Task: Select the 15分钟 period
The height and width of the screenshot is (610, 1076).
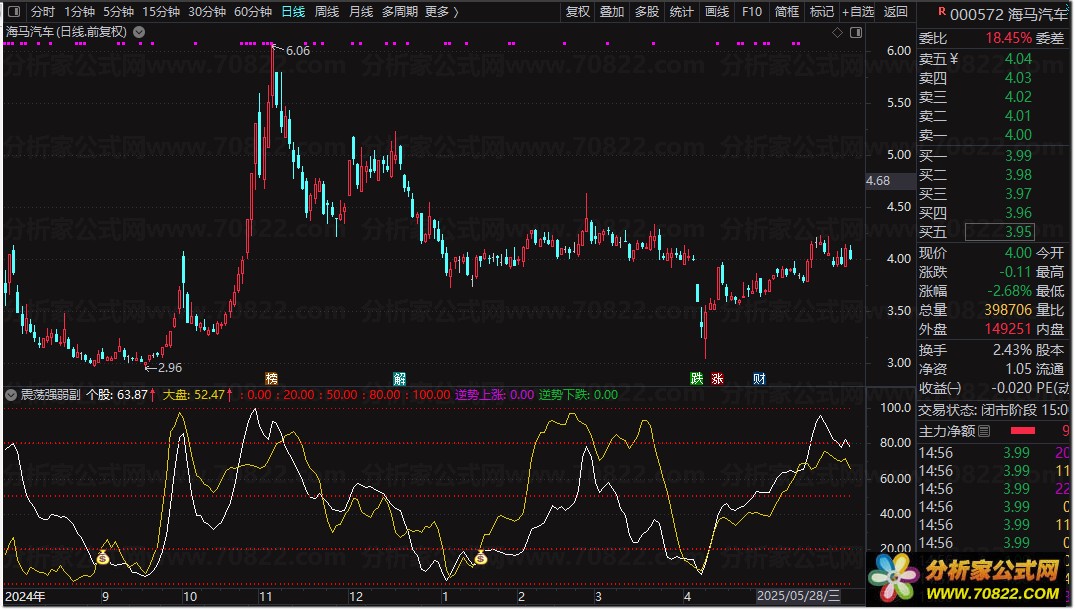Action: pos(161,12)
